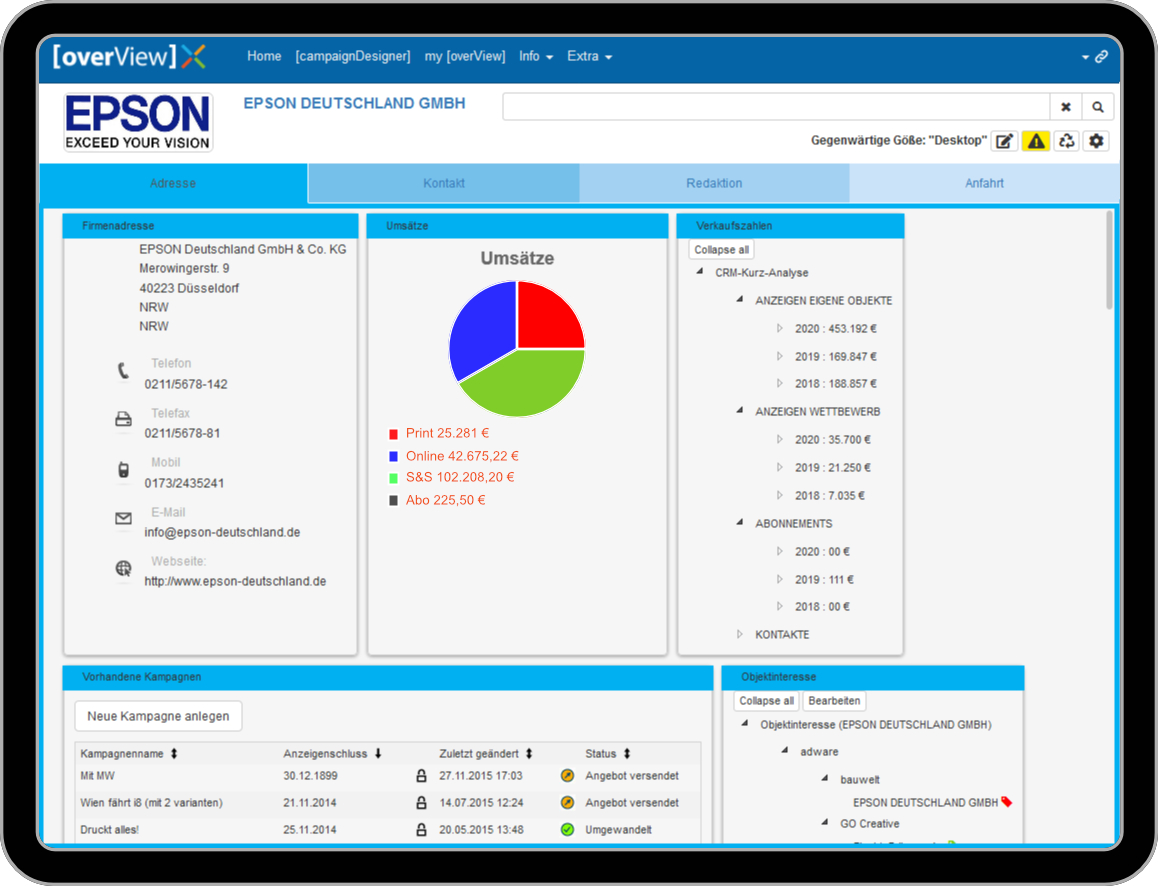Image resolution: width=1158 pixels, height=886 pixels.
Task: Collapse the bauwelt tree node
Action: [x=824, y=779]
